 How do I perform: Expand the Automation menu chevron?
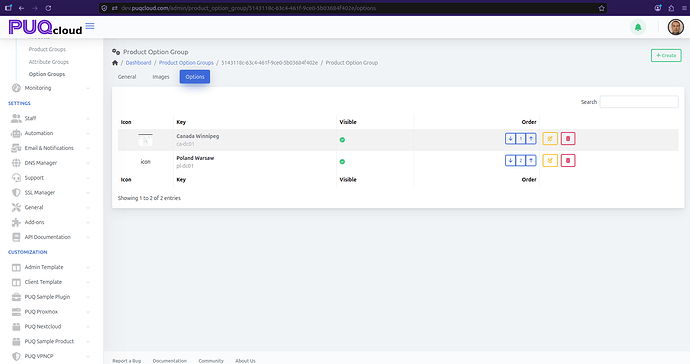click(x=88, y=133)
